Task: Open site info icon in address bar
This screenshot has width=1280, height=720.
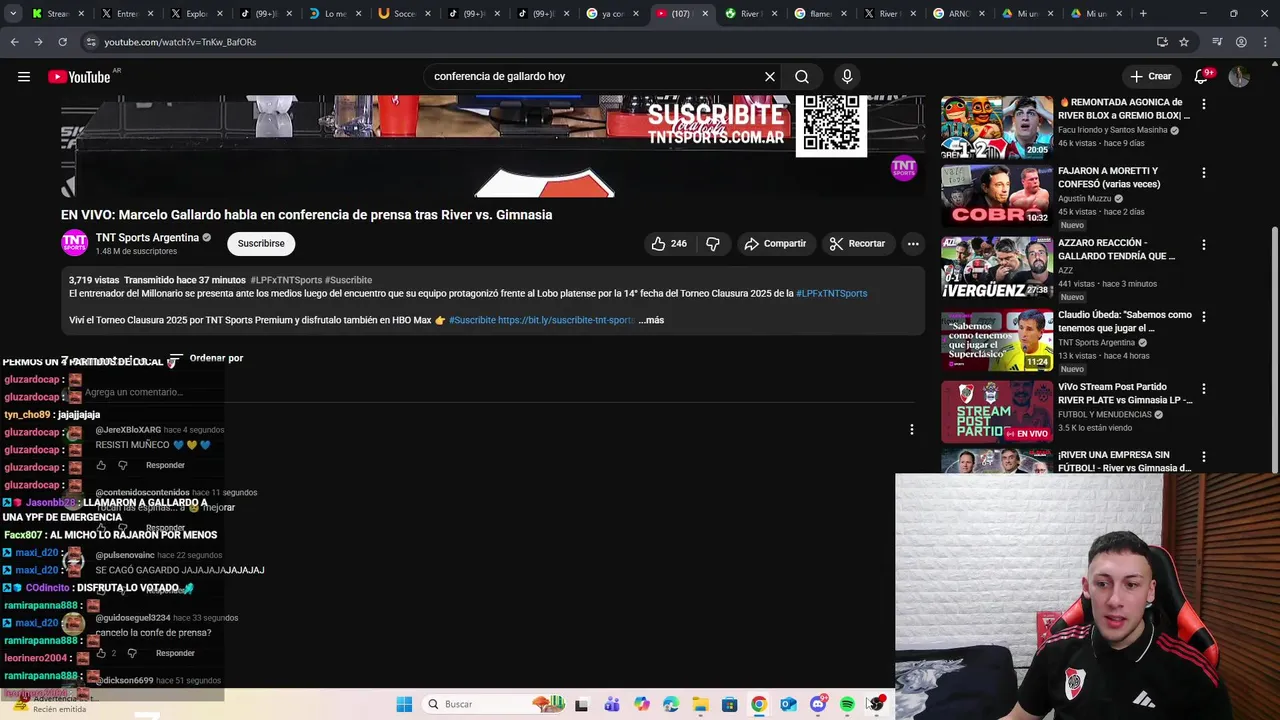Action: (91, 42)
